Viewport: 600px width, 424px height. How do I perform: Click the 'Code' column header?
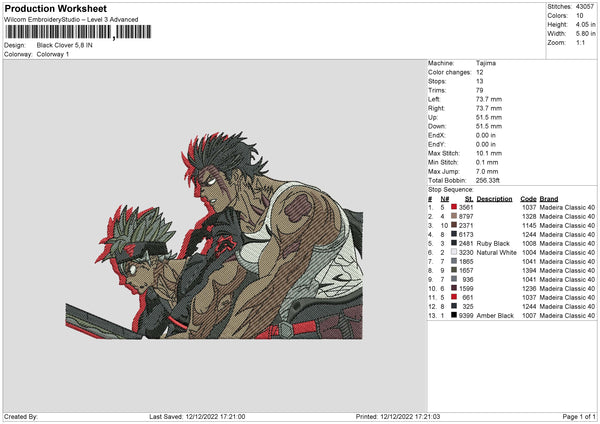[x=528, y=199]
